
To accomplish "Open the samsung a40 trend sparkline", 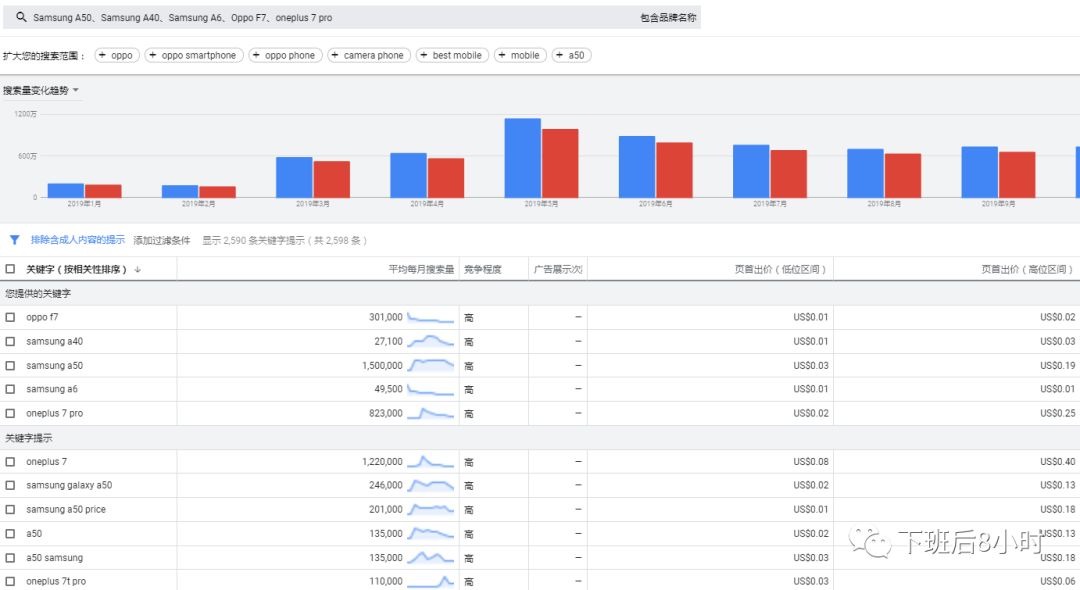I will pos(430,341).
